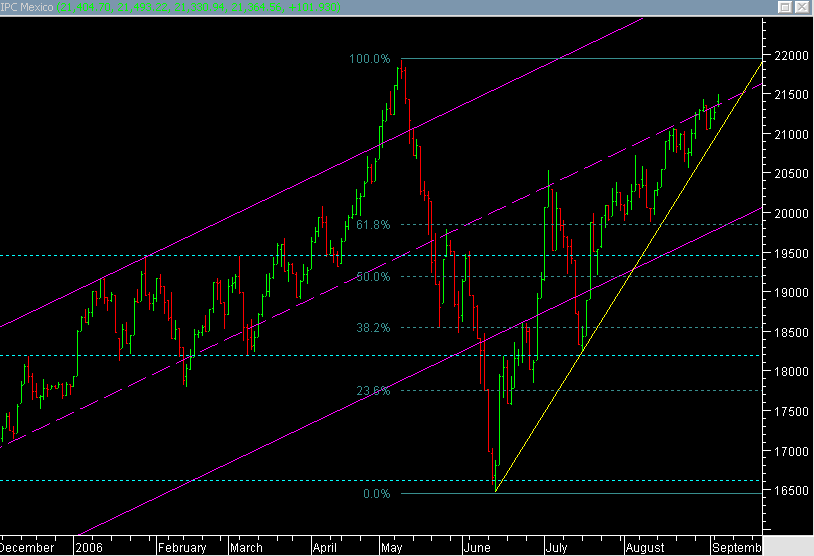
Task: Select the 23.6% Fibonacci level label
Action: [x=373, y=391]
